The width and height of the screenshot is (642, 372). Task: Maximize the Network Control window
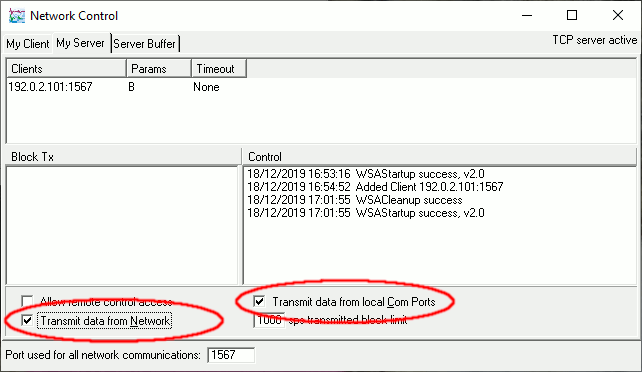point(572,16)
